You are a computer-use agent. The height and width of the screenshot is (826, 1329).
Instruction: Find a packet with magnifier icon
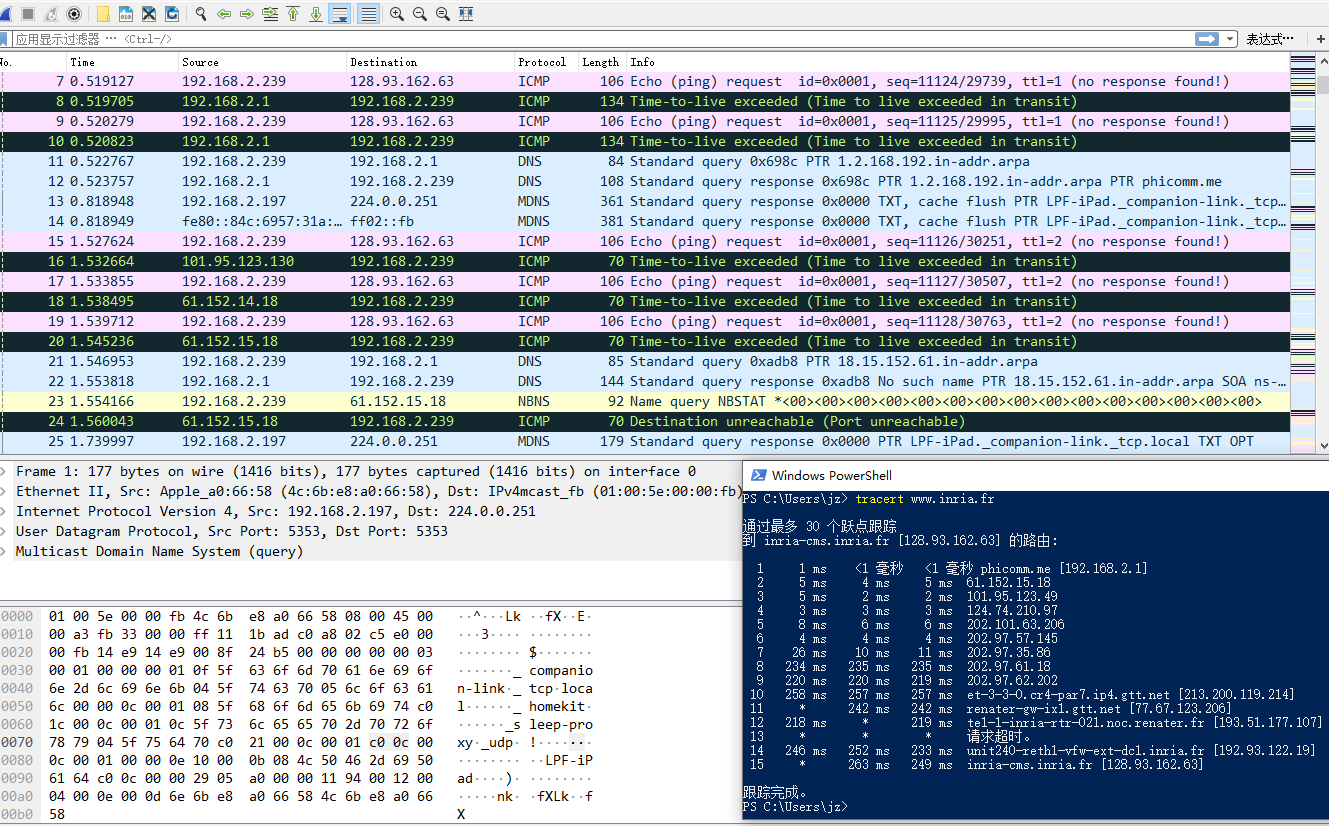point(201,14)
